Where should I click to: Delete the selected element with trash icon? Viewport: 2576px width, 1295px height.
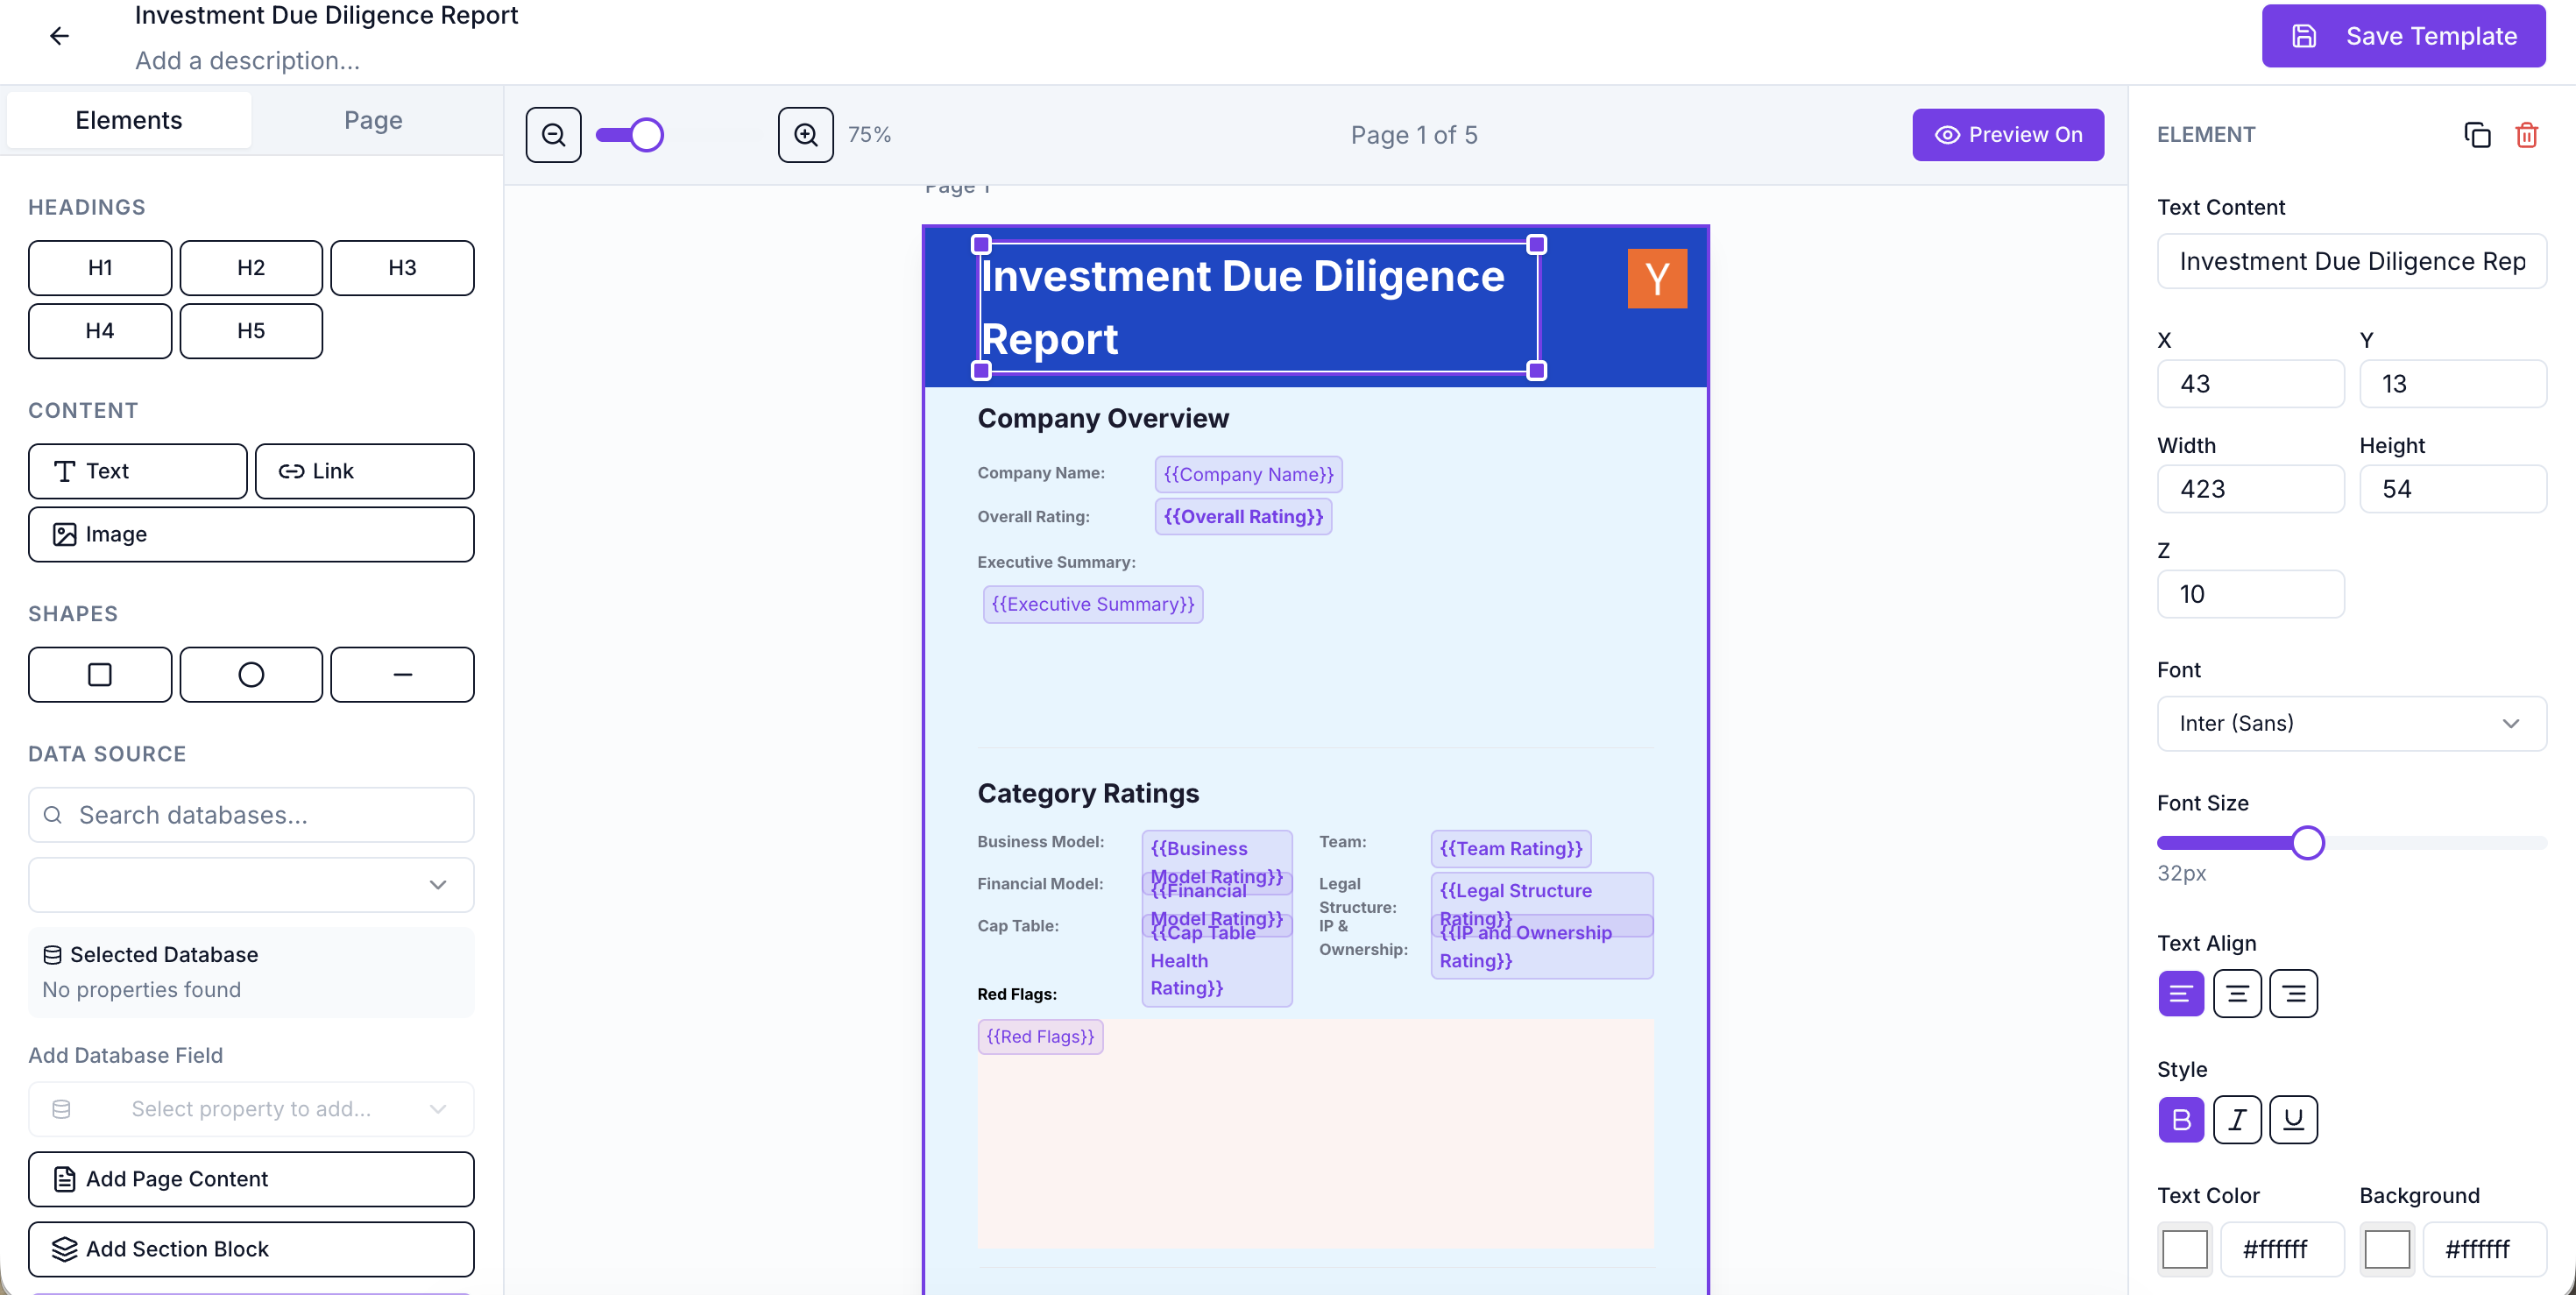coord(2526,135)
